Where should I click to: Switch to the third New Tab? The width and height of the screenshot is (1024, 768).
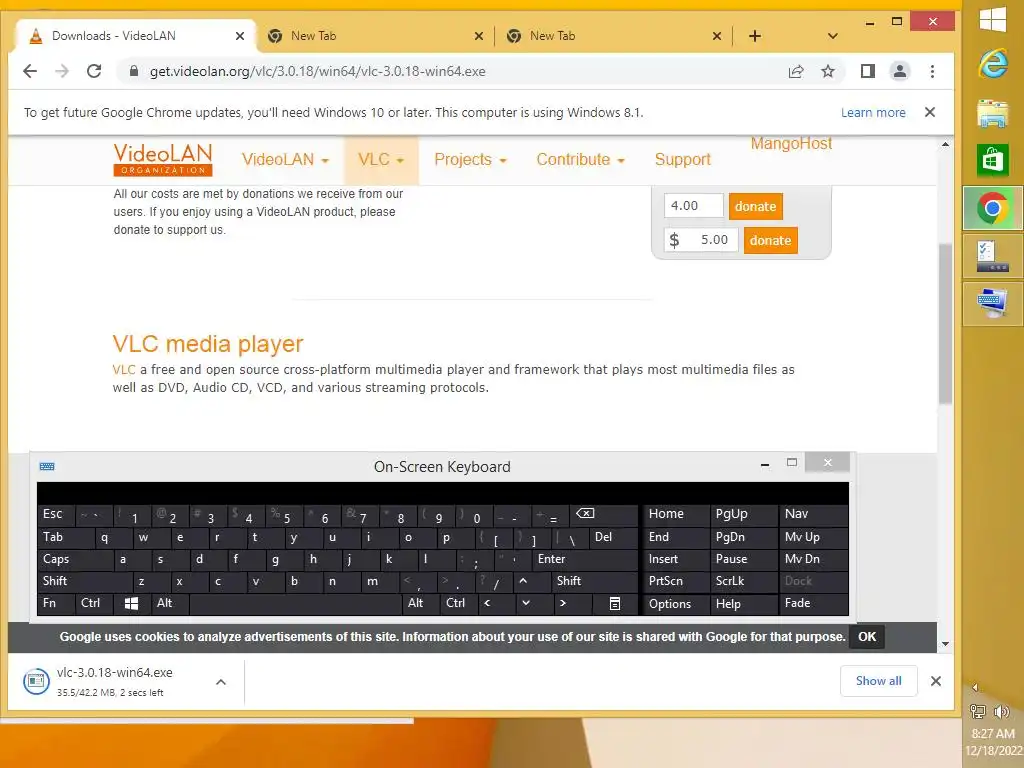[x=614, y=36]
